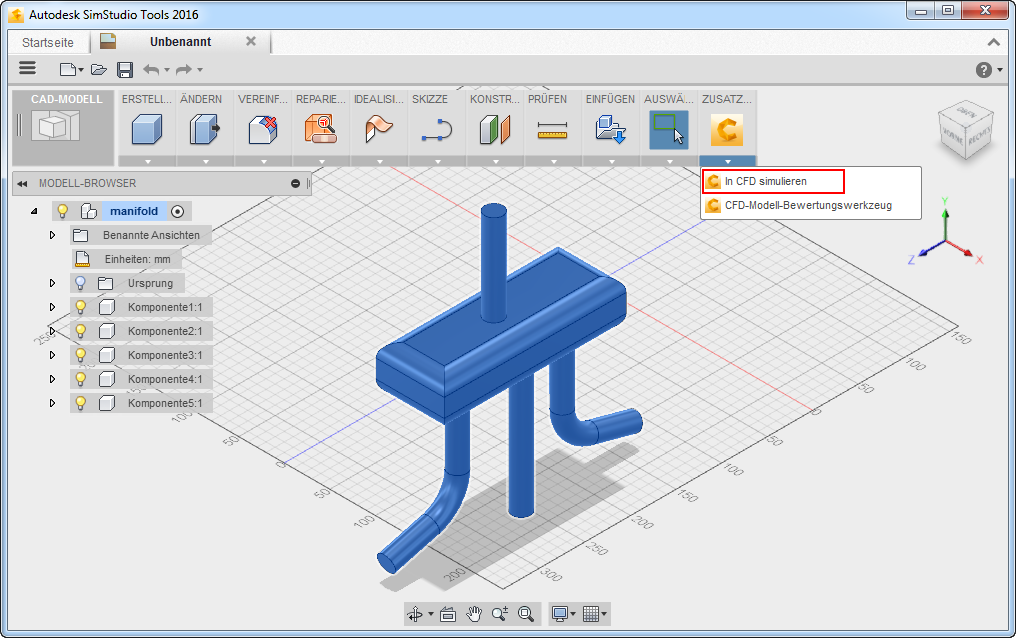Image resolution: width=1016 pixels, height=638 pixels.
Task: Undo the last action
Action: pos(151,69)
